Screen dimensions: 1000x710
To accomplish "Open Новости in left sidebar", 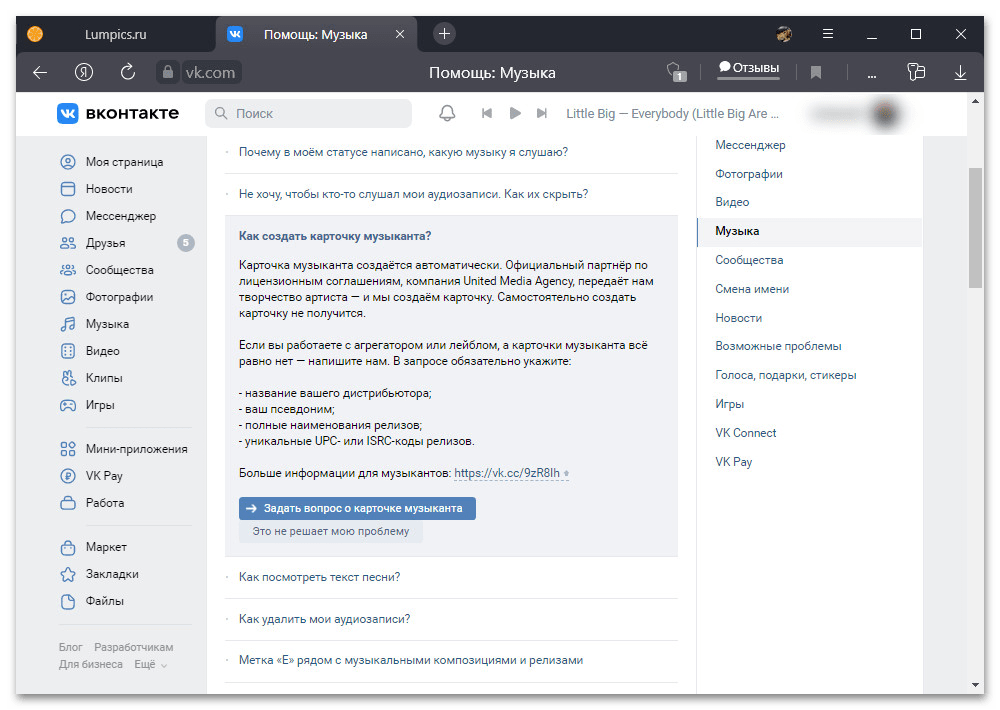I will (109, 189).
